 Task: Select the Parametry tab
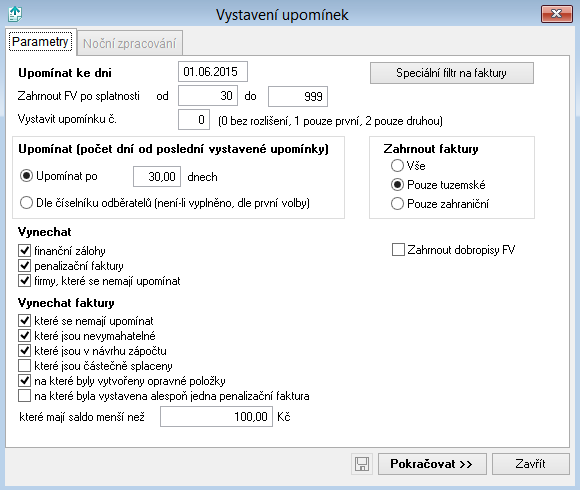(x=40, y=42)
